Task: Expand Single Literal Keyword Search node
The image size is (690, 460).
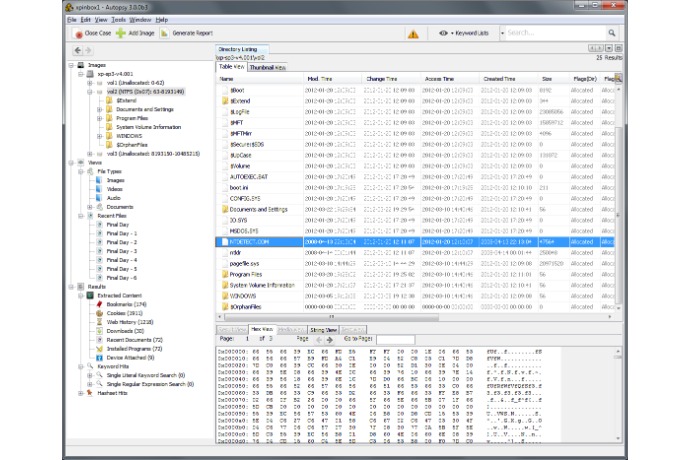Action: 90,375
